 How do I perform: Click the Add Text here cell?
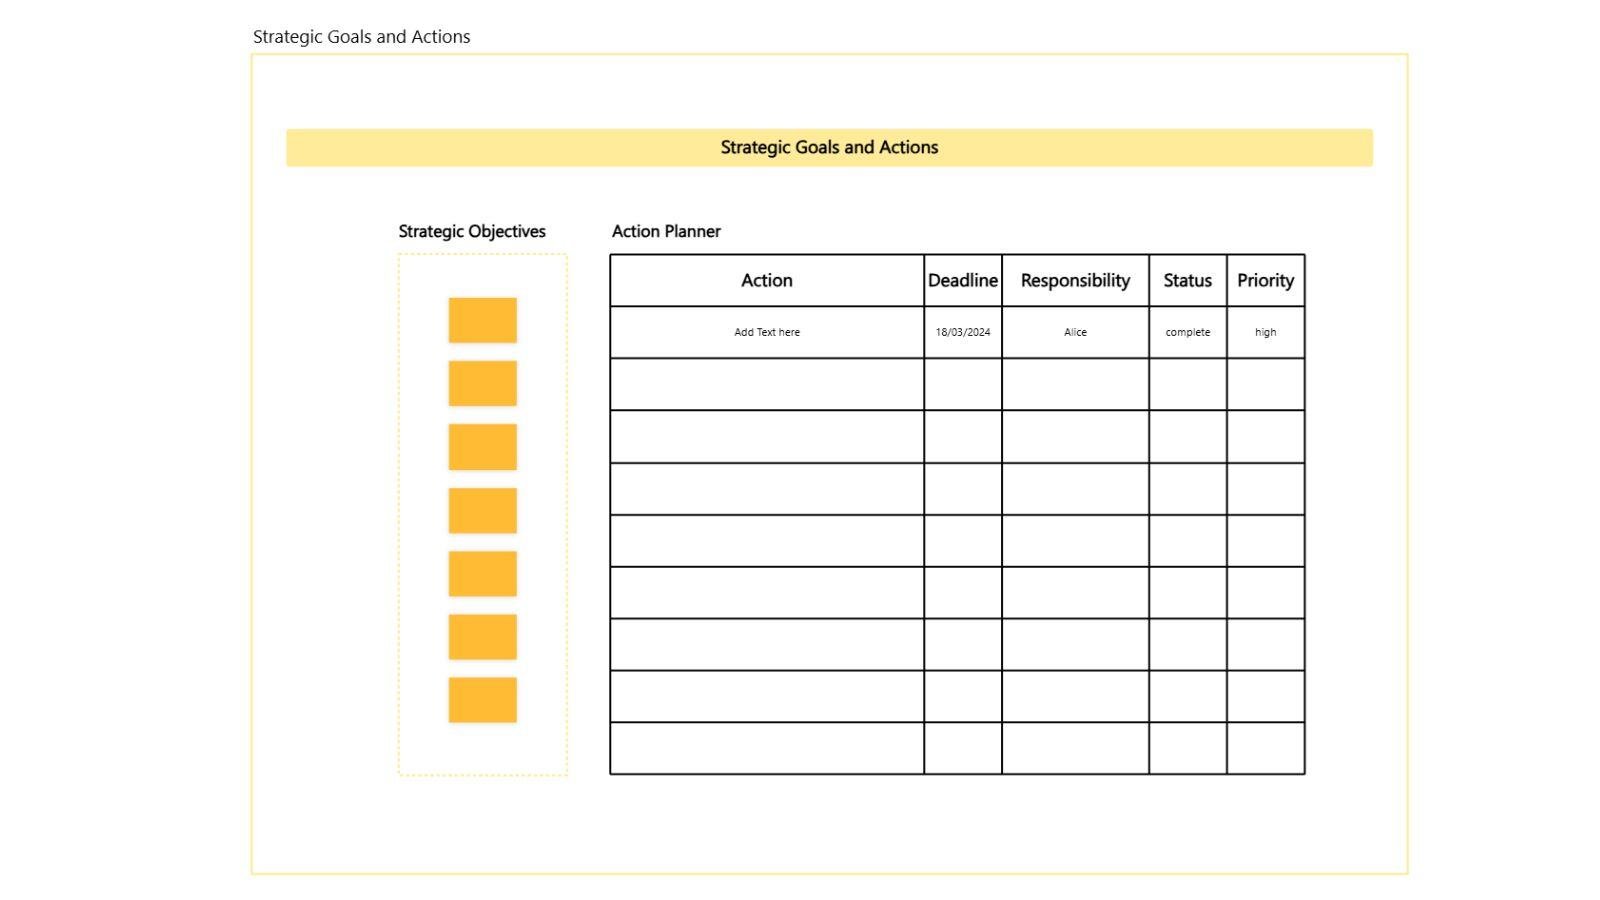[766, 331]
